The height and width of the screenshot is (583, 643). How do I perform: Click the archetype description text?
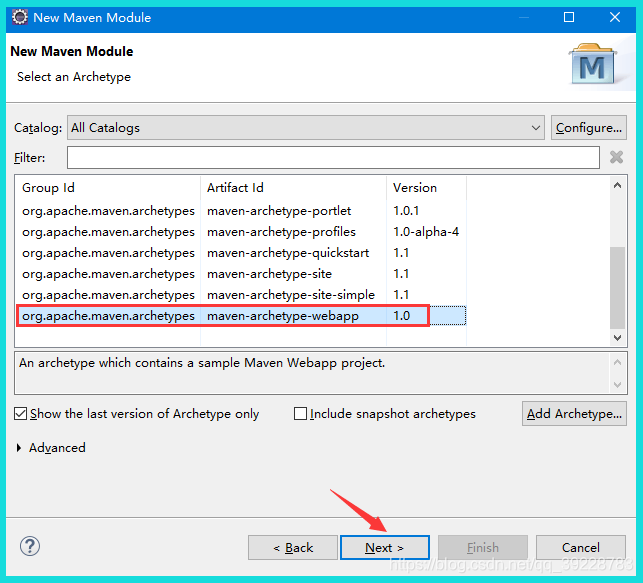(202, 363)
